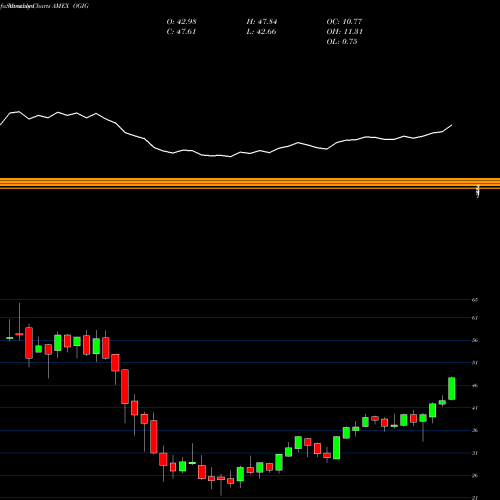Click the 56 price axis label

coord(475,340)
